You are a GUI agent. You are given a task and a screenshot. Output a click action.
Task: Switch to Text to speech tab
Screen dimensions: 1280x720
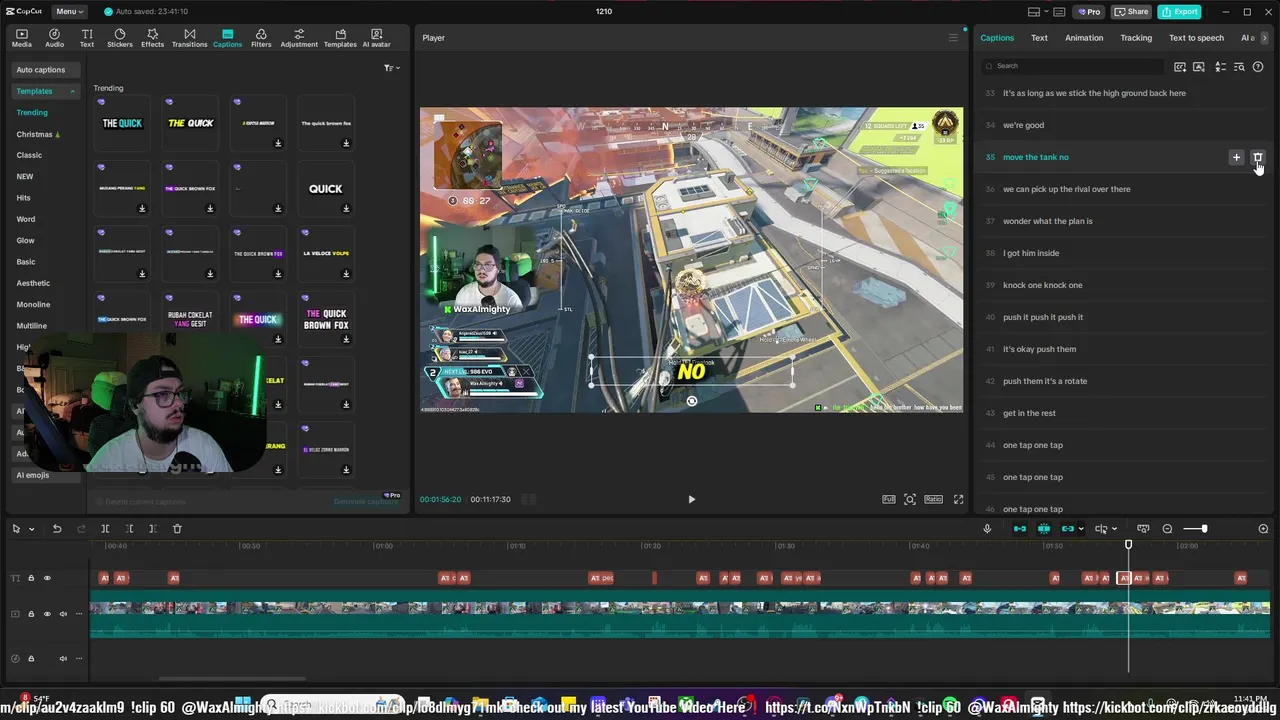click(1196, 38)
